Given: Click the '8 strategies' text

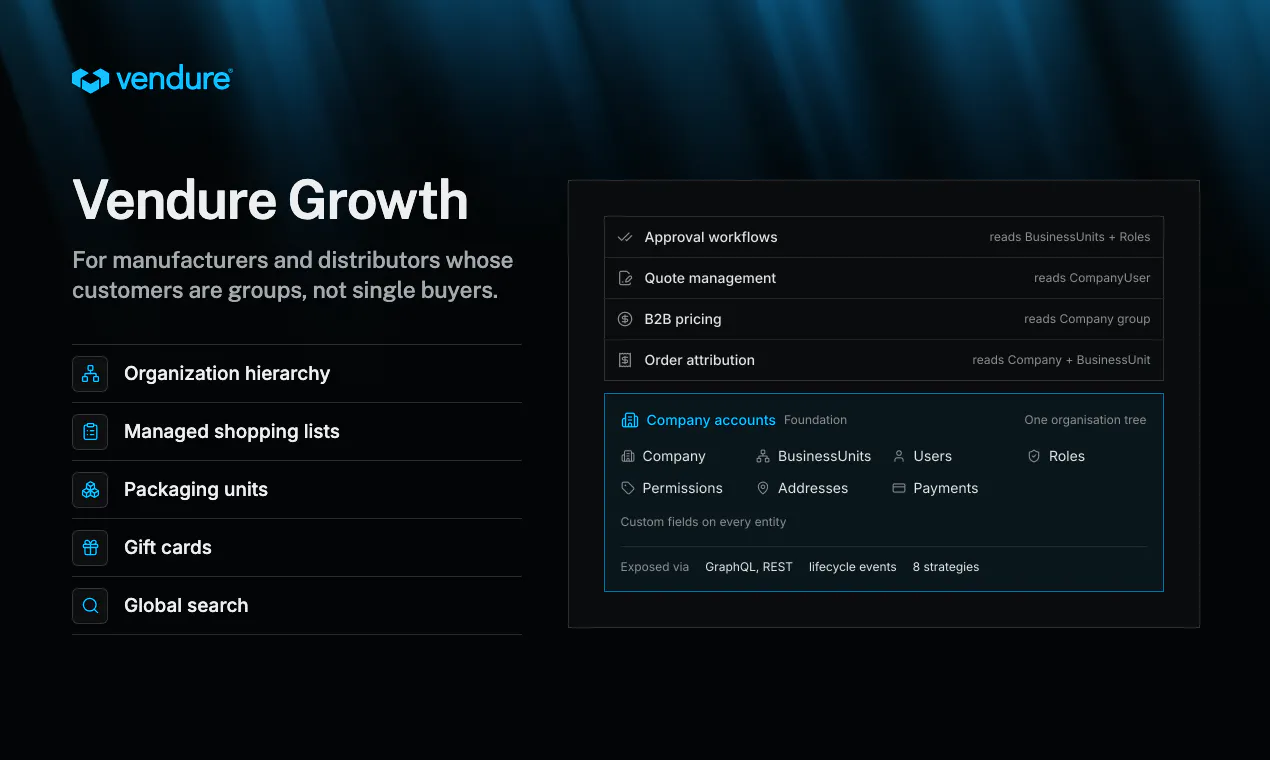Looking at the screenshot, I should tap(946, 567).
